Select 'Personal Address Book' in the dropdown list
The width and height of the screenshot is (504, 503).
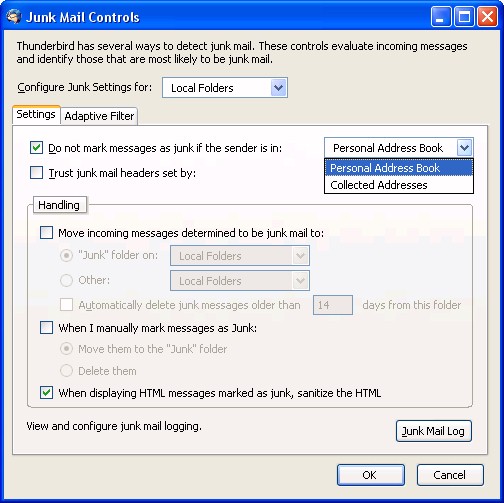(x=399, y=168)
